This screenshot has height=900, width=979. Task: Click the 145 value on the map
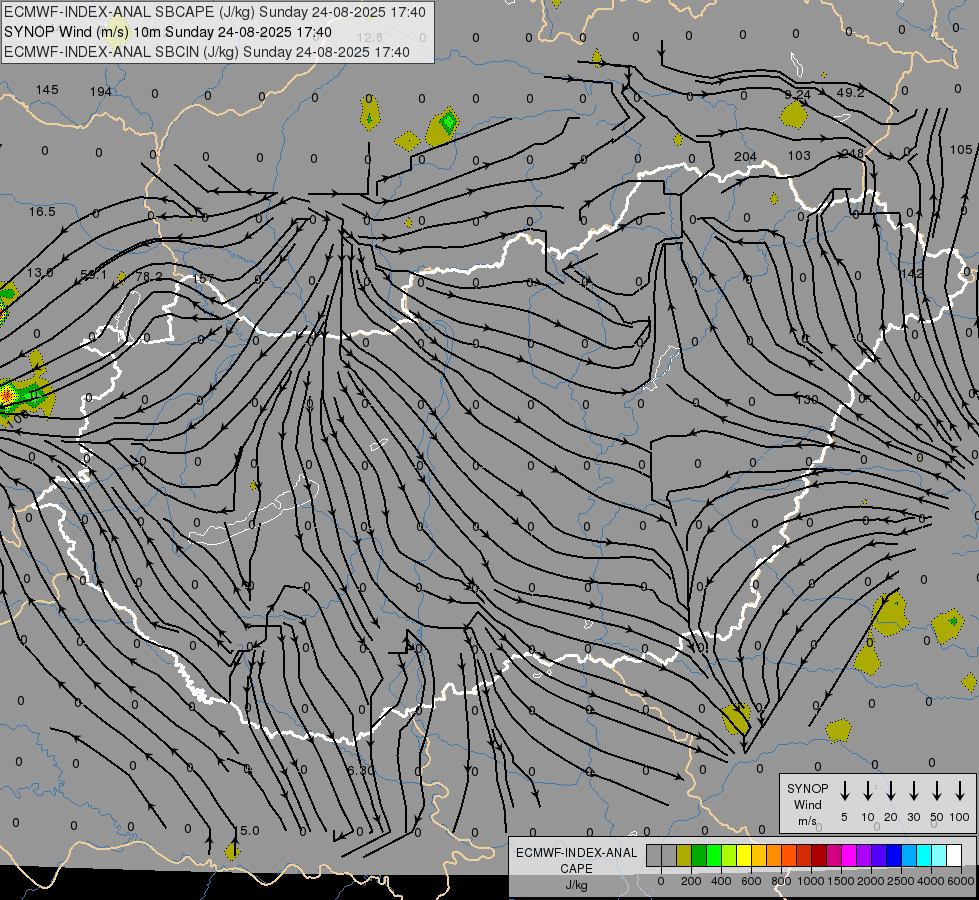[47, 89]
